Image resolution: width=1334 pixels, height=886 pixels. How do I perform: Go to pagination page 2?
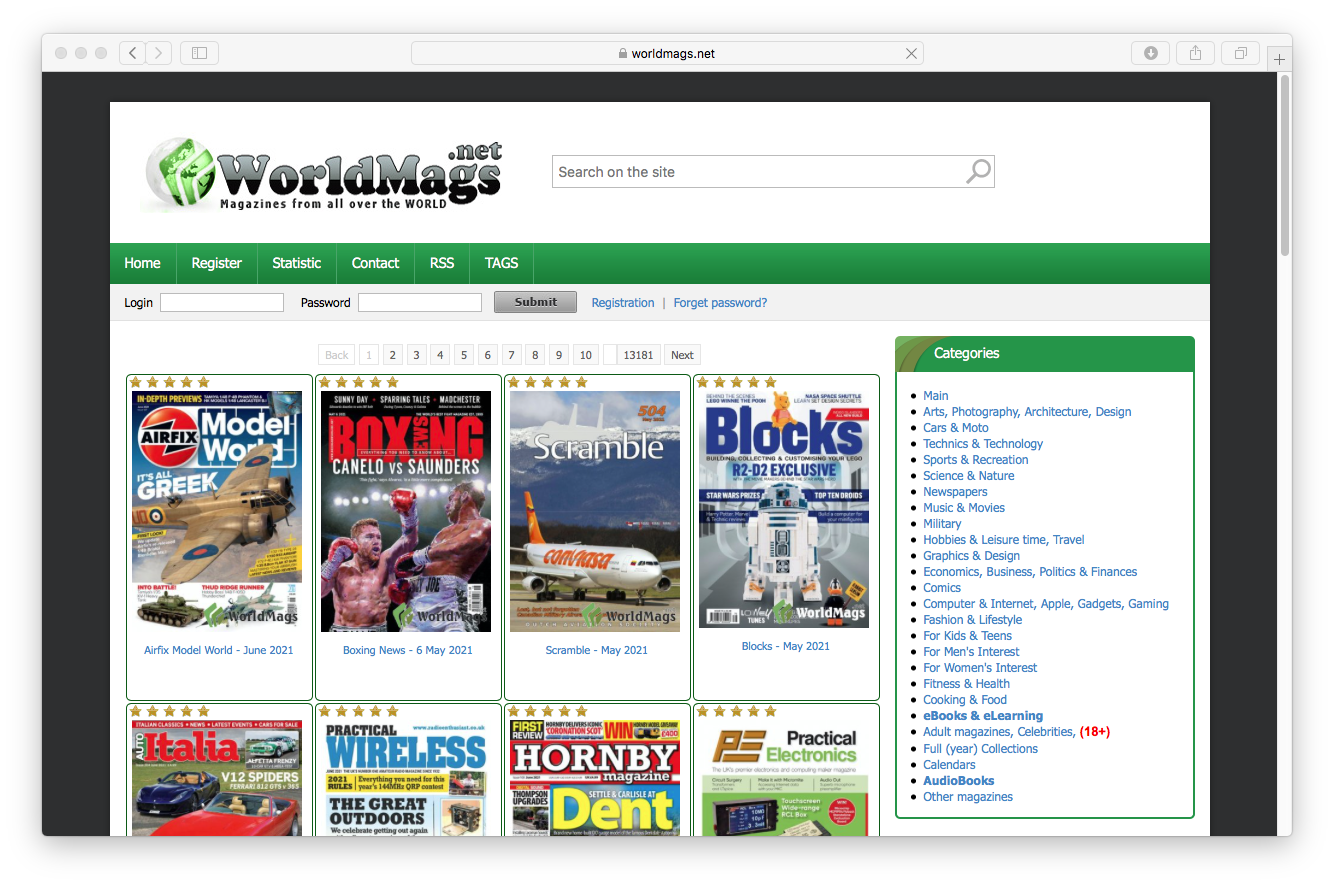pyautogui.click(x=392, y=355)
